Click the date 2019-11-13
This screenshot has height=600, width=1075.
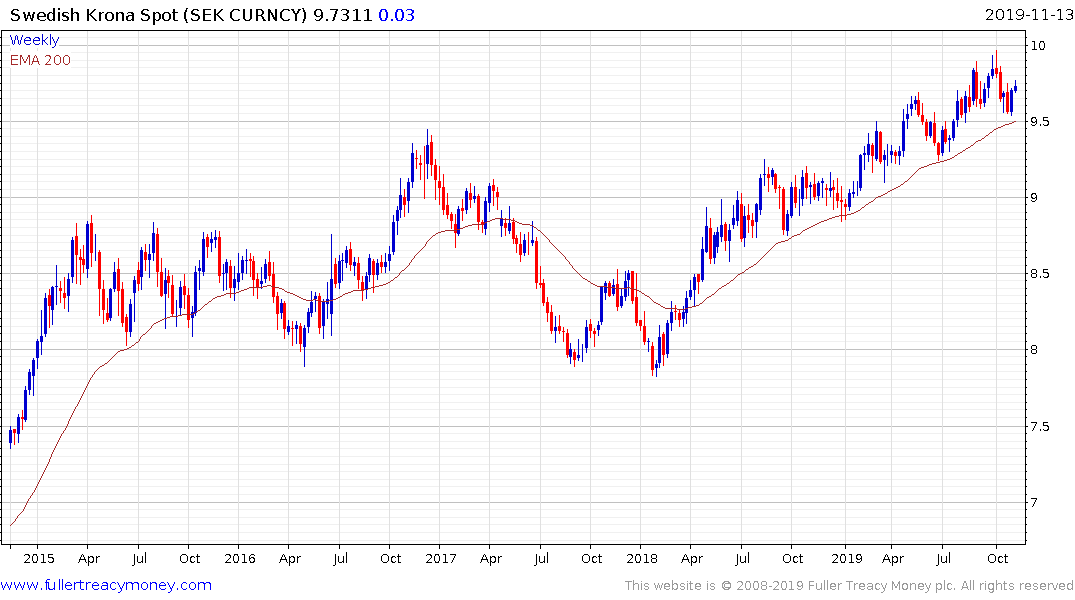click(1028, 15)
